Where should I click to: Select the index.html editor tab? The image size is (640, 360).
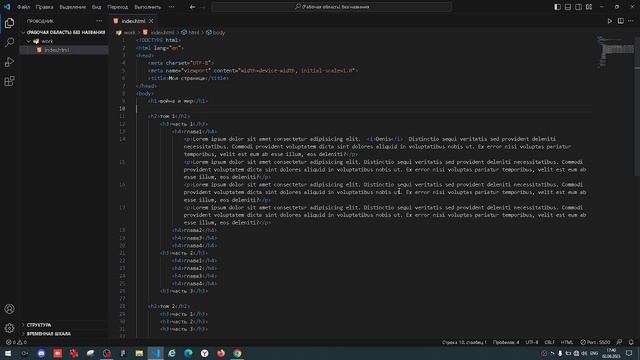[x=133, y=21]
